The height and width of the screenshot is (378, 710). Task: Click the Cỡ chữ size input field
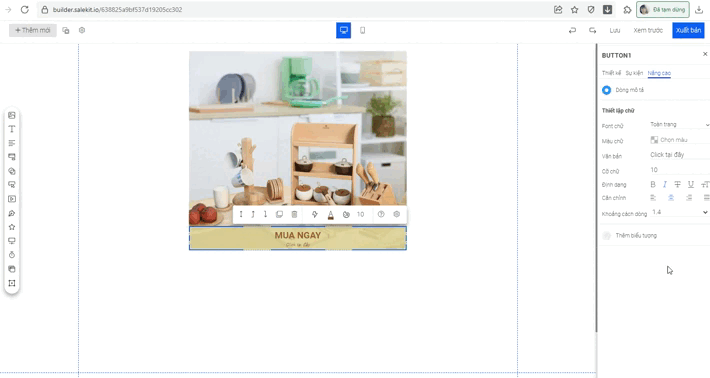679,170
